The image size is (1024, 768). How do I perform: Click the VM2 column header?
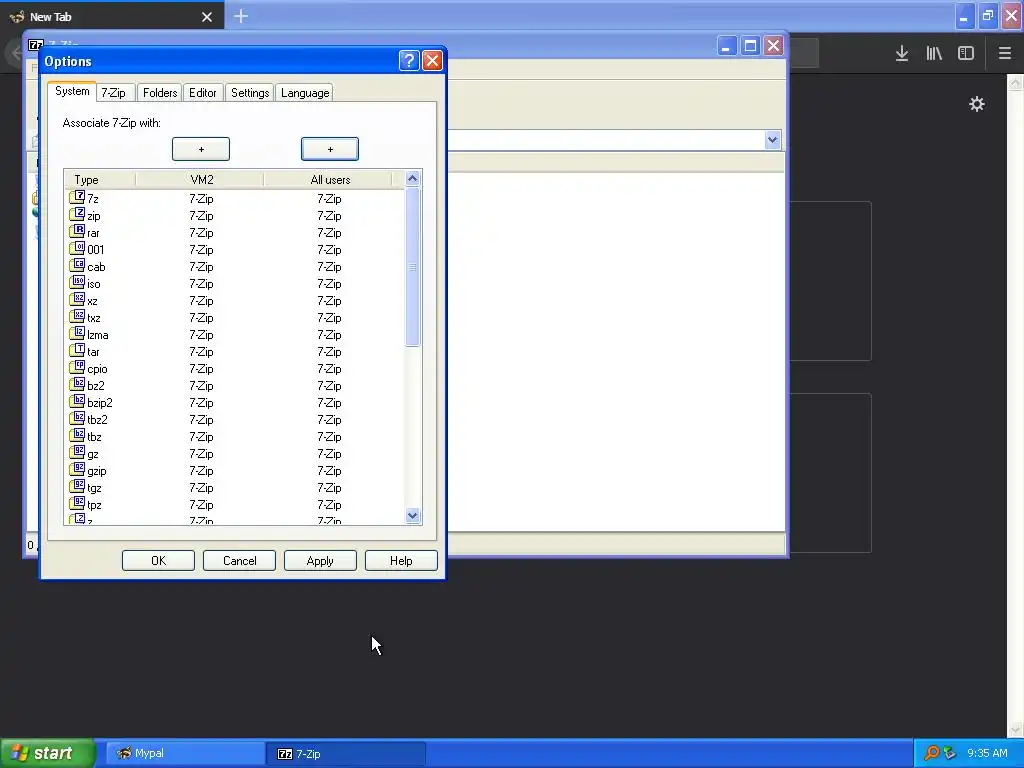[x=200, y=180]
